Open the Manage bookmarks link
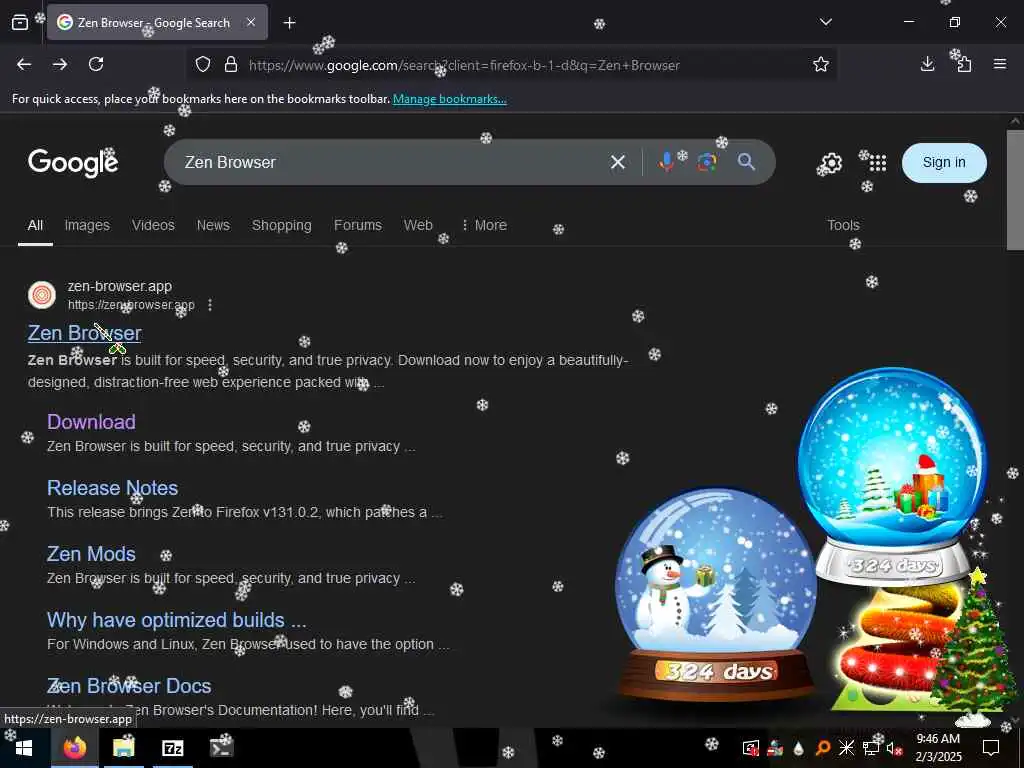 coord(449,99)
